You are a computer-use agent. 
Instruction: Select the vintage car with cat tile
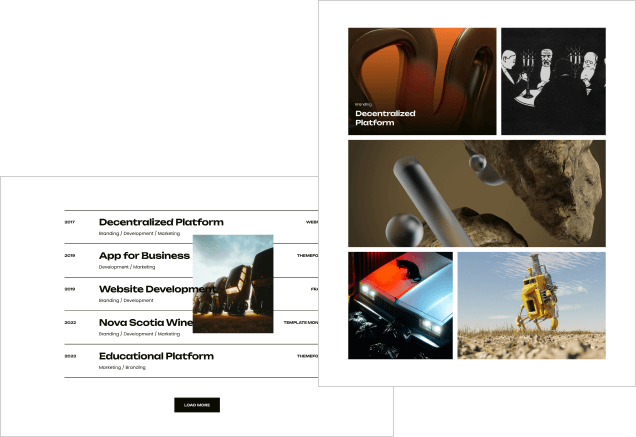(x=400, y=305)
